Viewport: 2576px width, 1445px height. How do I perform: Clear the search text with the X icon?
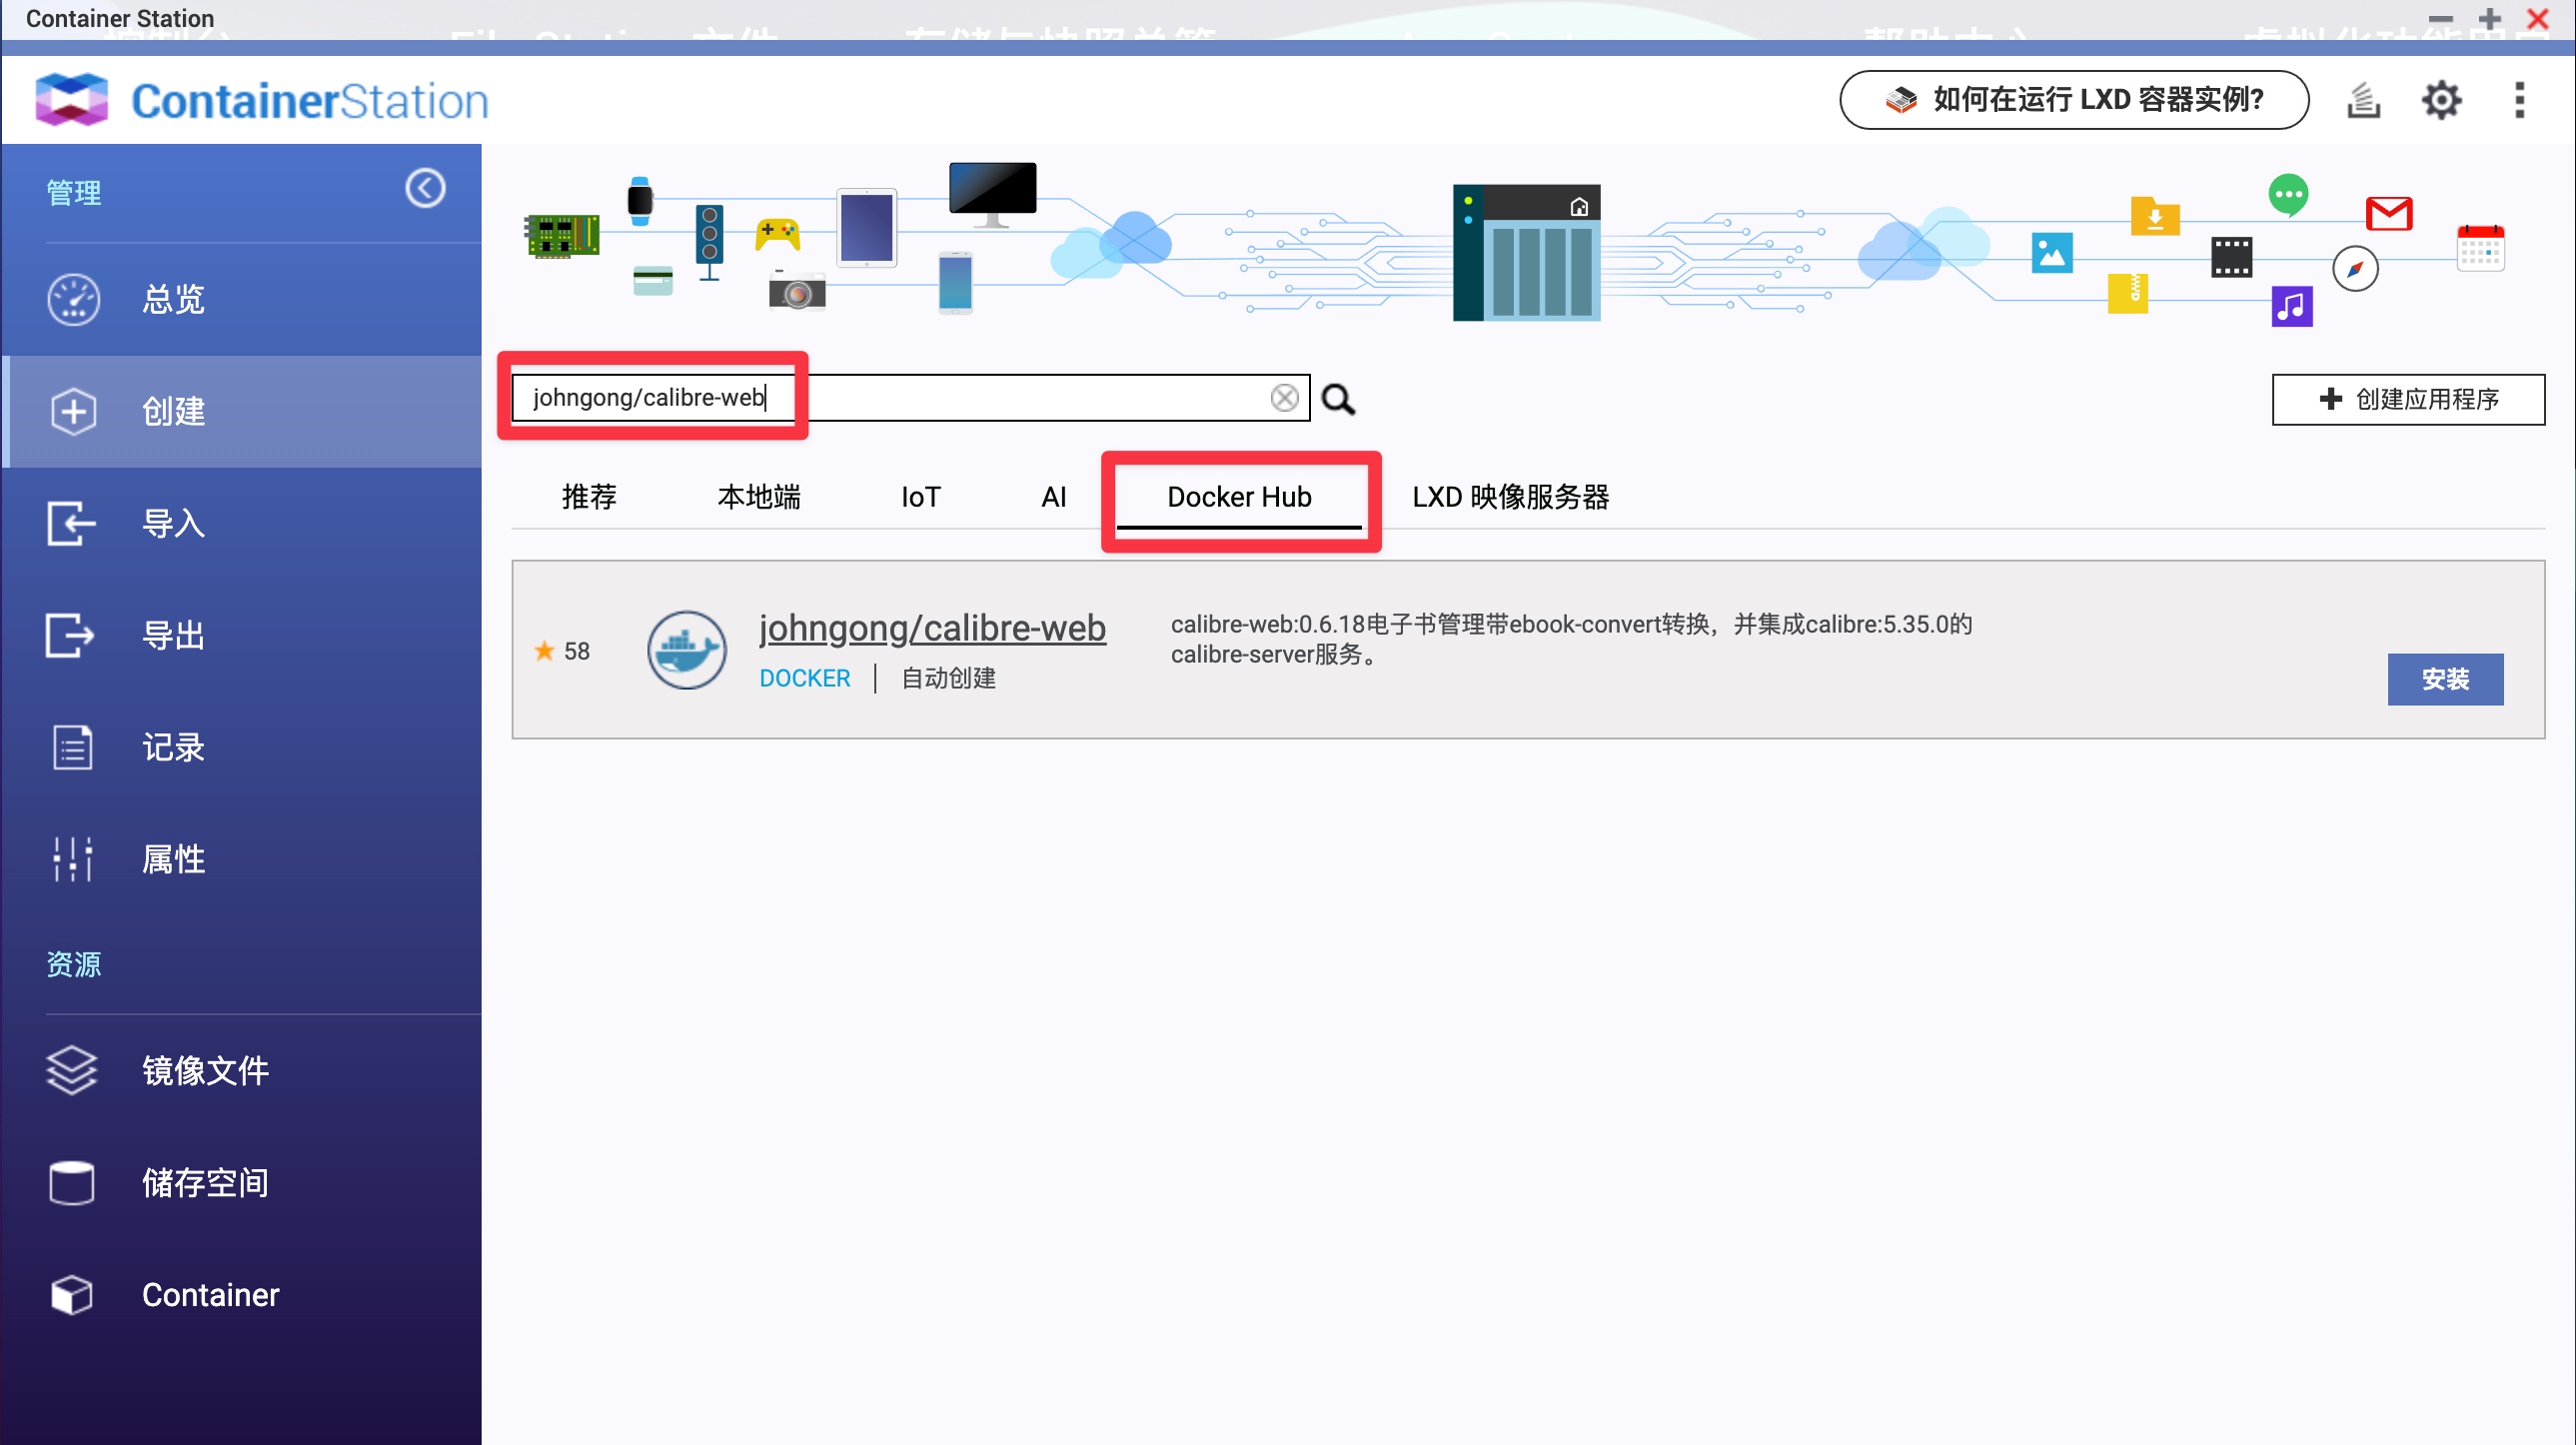1284,398
